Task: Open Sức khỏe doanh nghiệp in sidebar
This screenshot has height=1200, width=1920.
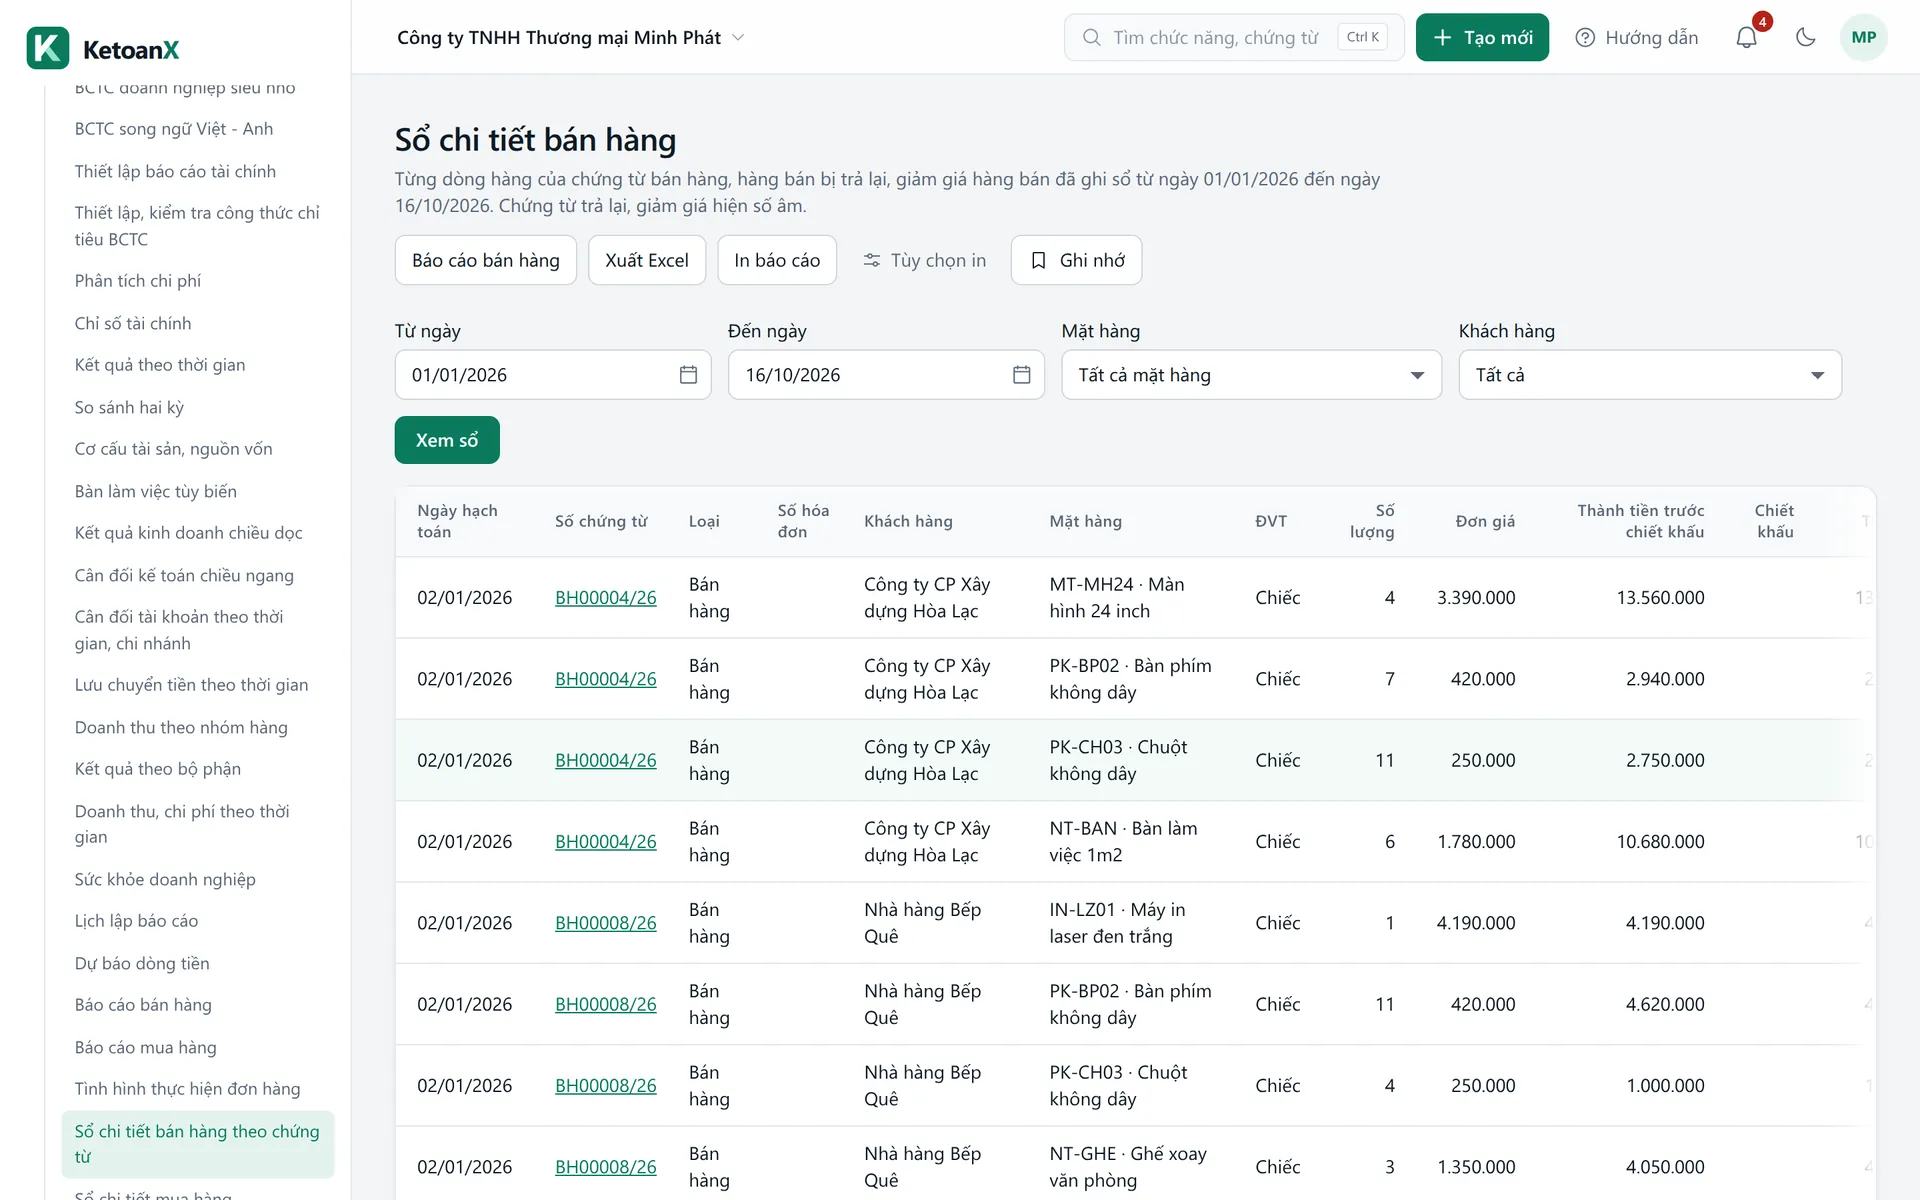Action: point(165,879)
